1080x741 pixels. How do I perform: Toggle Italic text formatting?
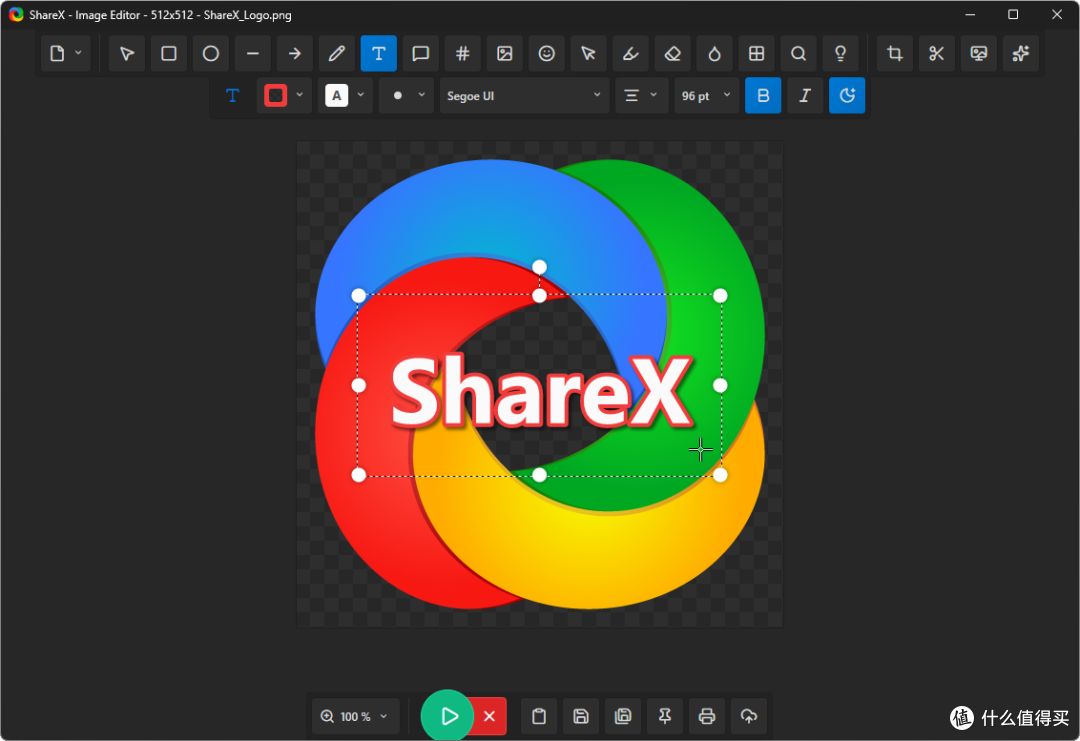pyautogui.click(x=805, y=96)
